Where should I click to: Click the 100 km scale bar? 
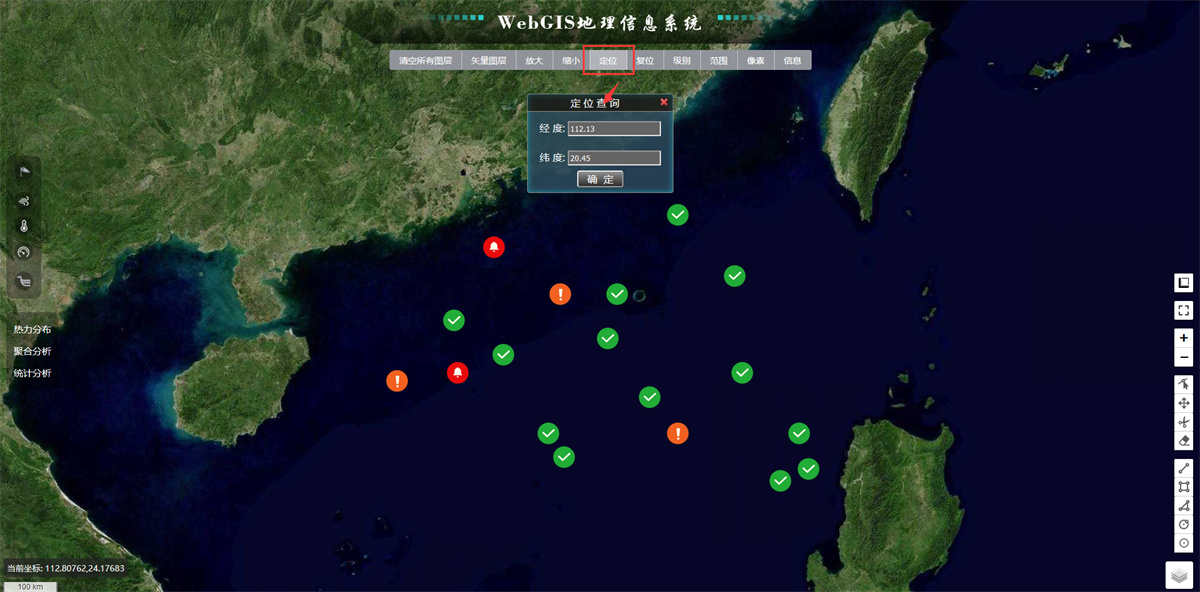[x=29, y=586]
